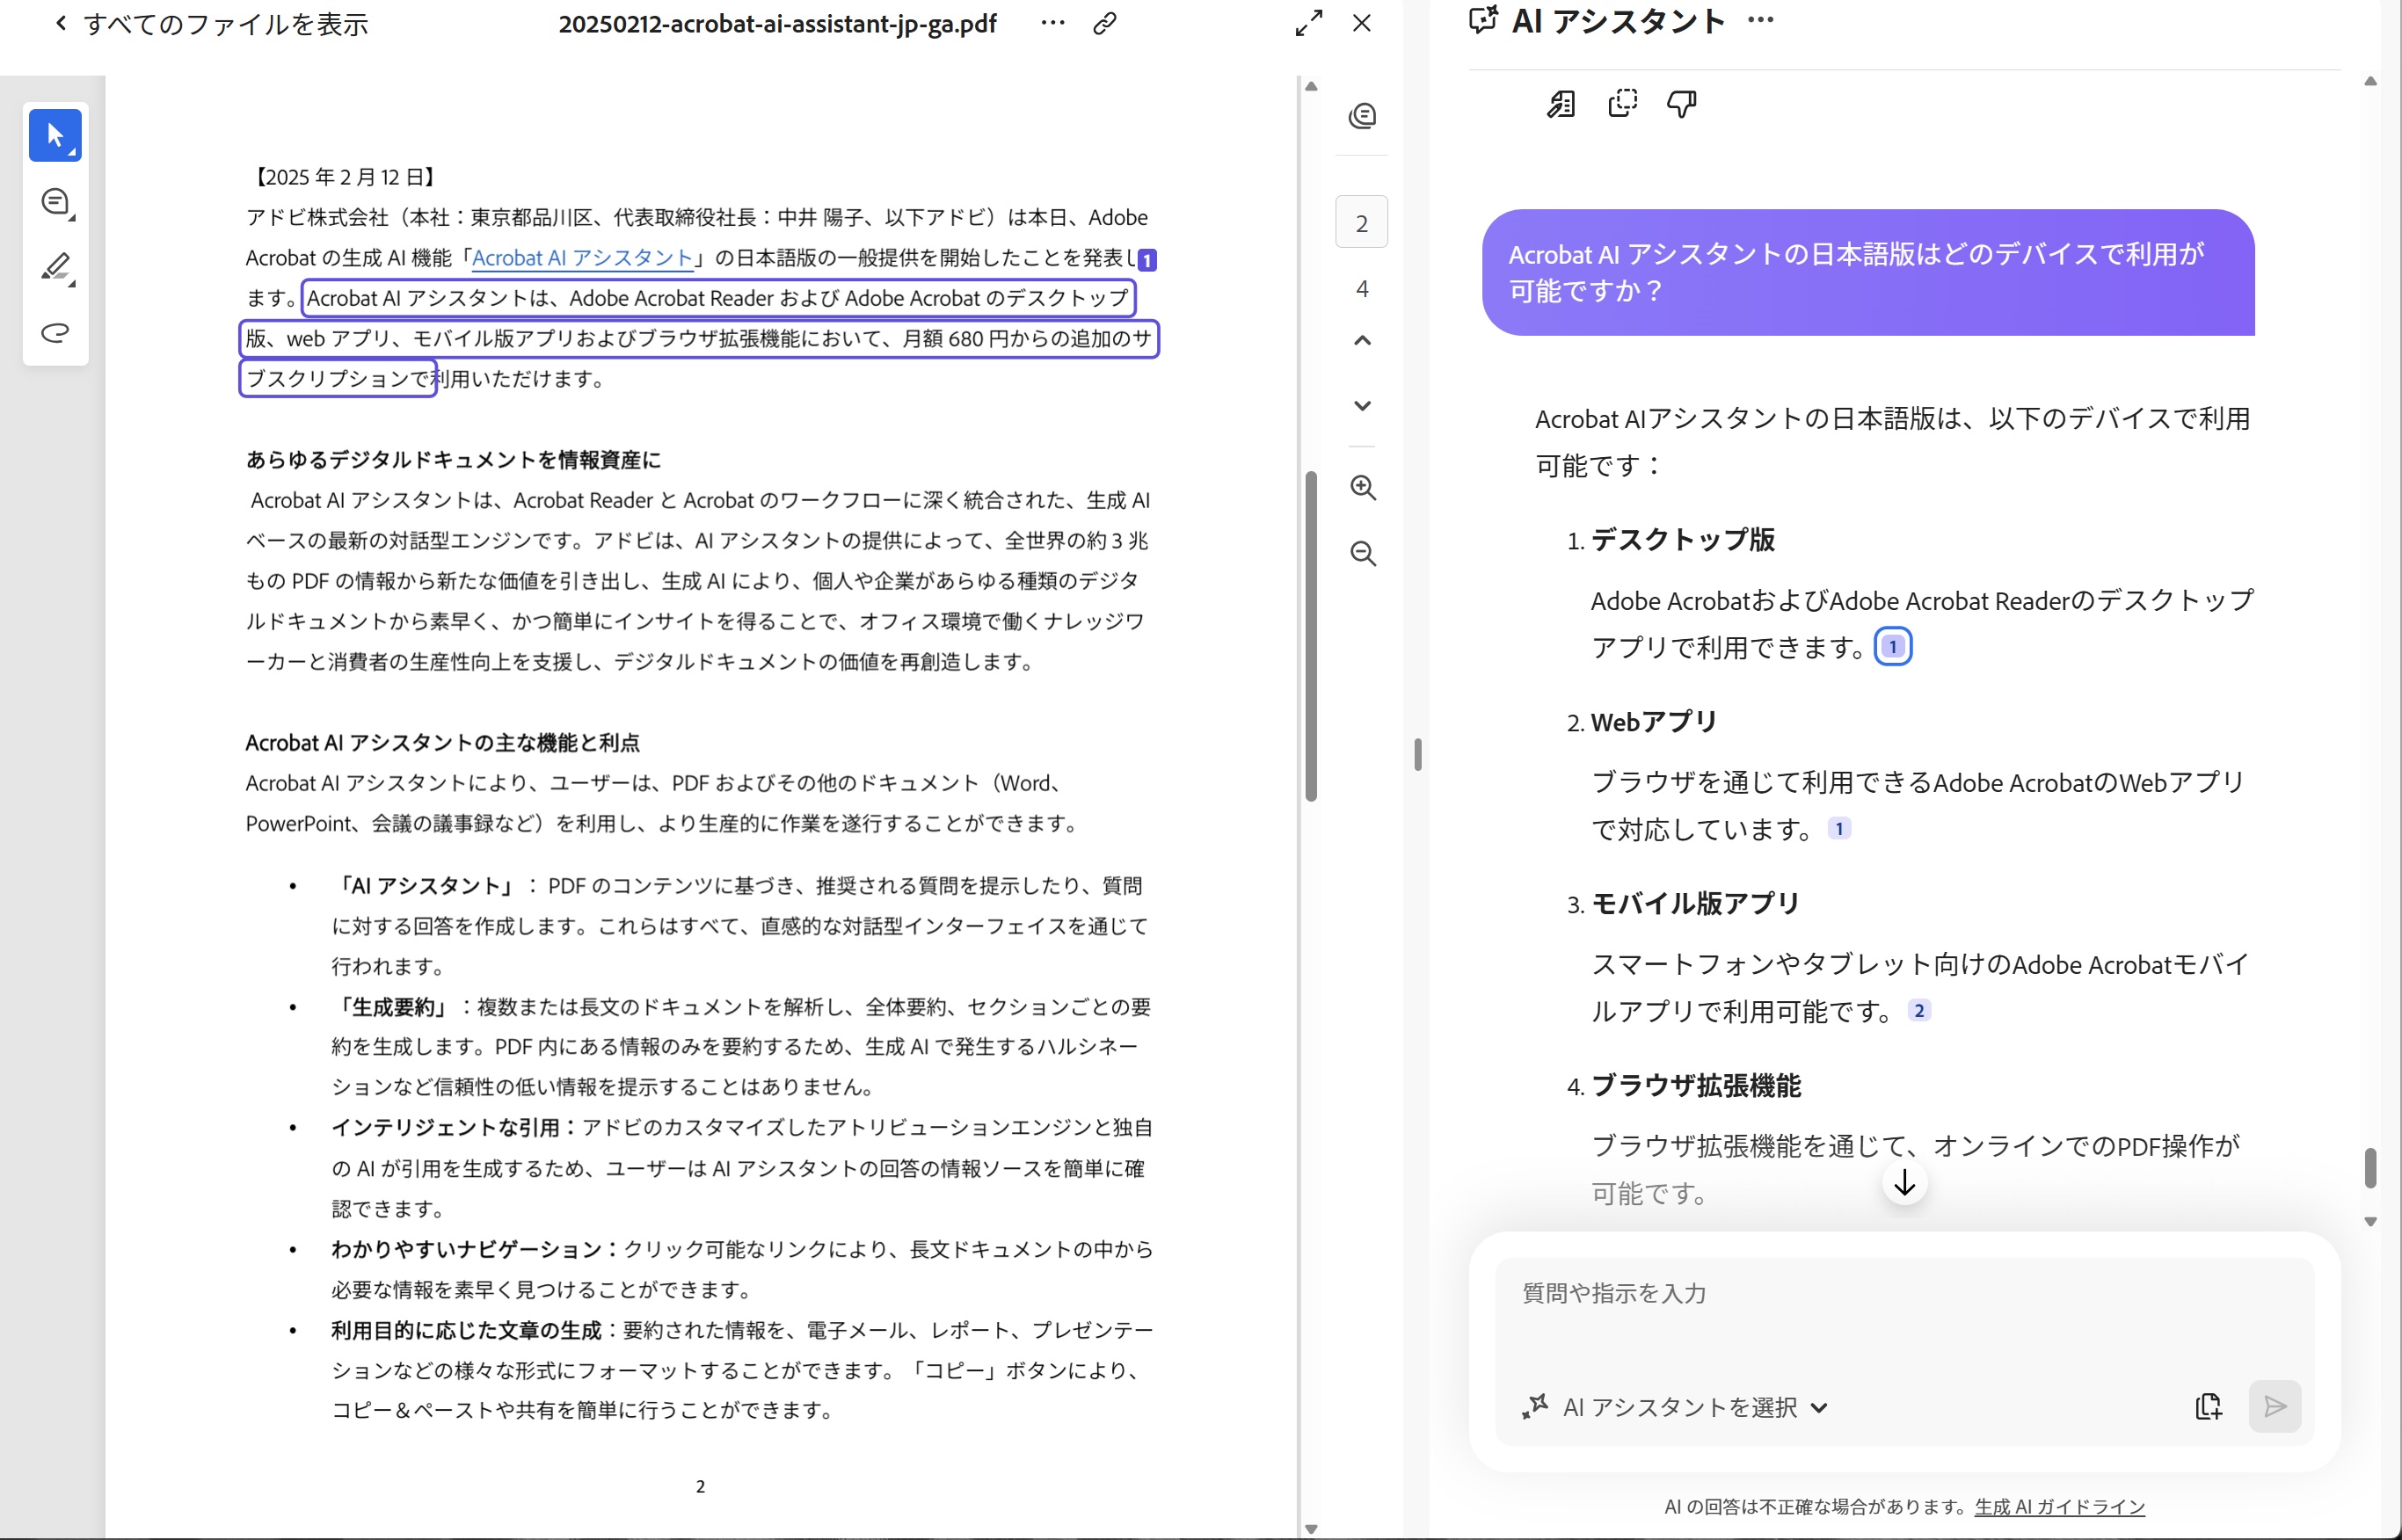Open comments panel icon in sidebar
This screenshot has width=2402, height=1540.
coord(1362,116)
